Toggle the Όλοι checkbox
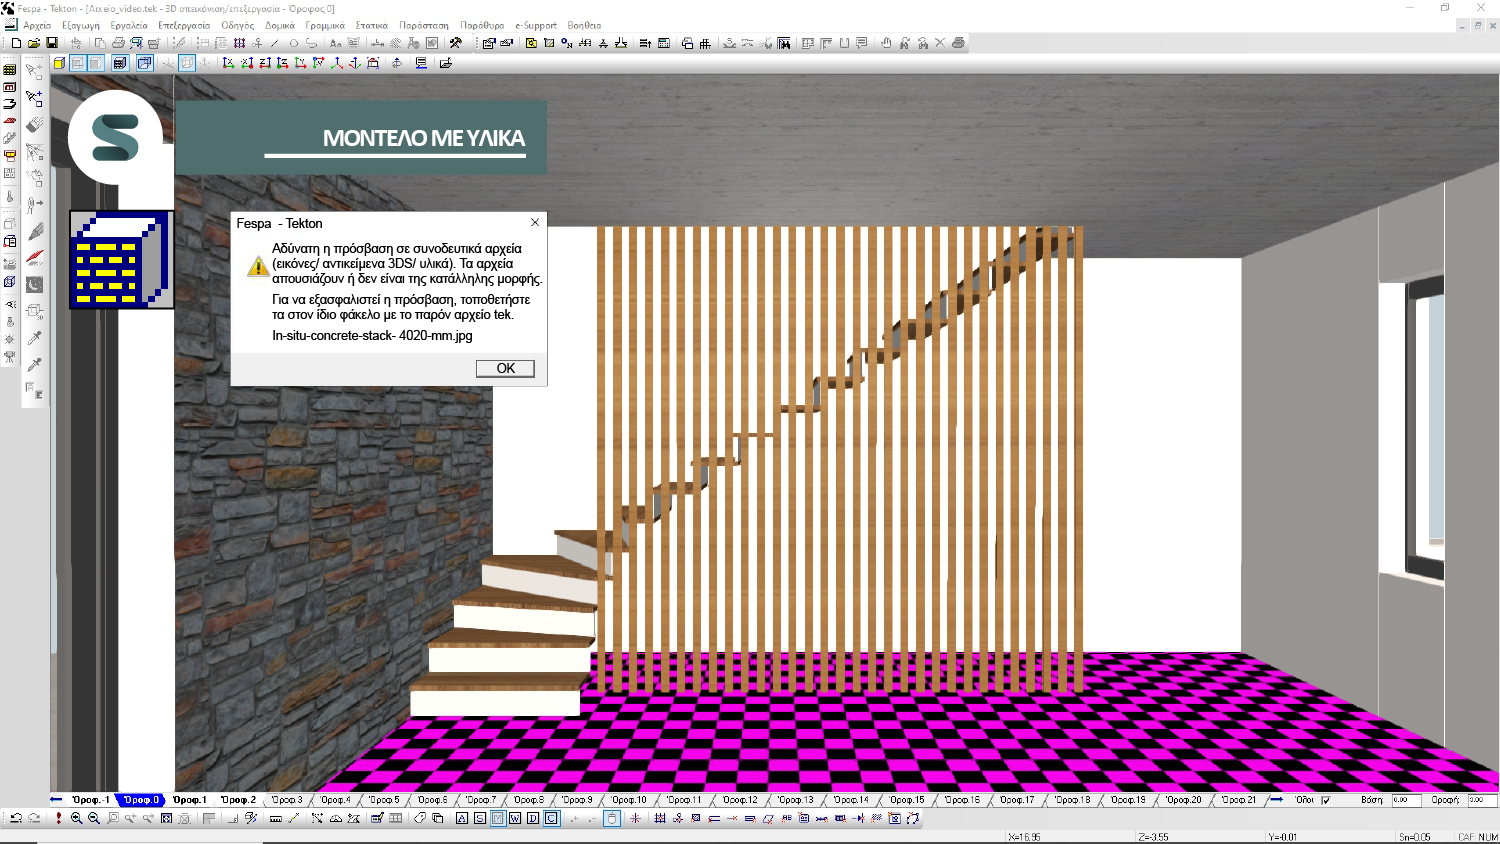Viewport: 1500px width, 844px height. [x=1326, y=800]
